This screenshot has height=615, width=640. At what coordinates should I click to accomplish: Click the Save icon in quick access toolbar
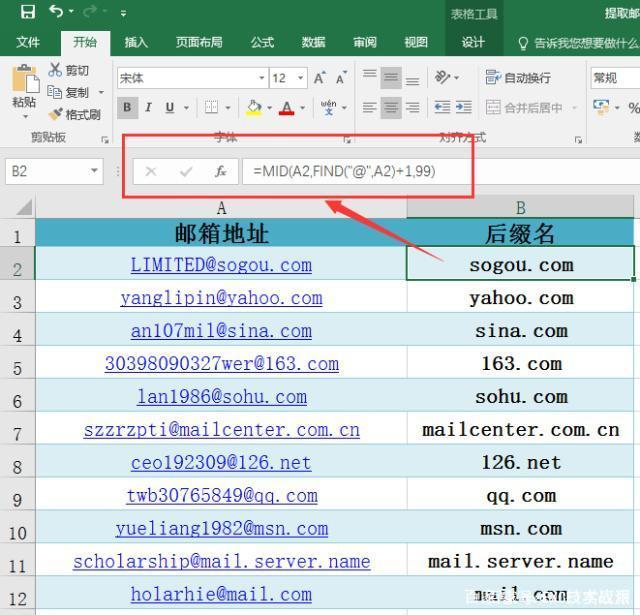(x=28, y=11)
